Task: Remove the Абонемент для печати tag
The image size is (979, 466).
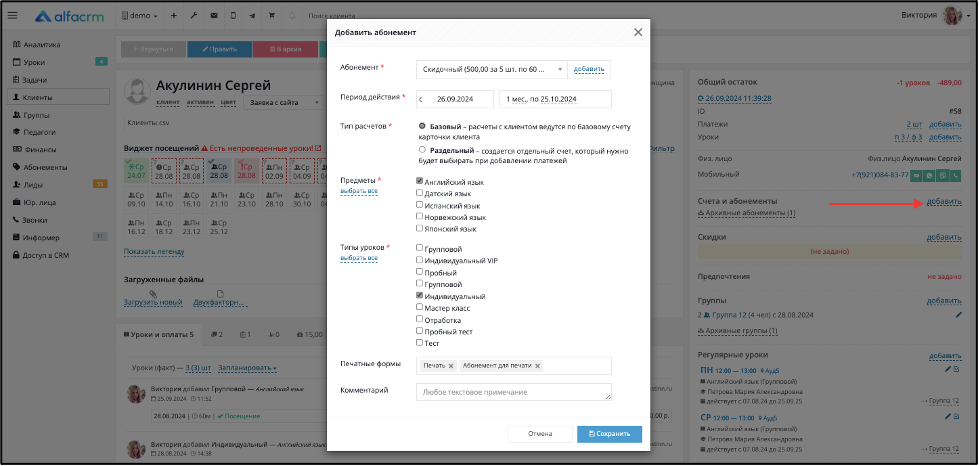Action: 537,366
